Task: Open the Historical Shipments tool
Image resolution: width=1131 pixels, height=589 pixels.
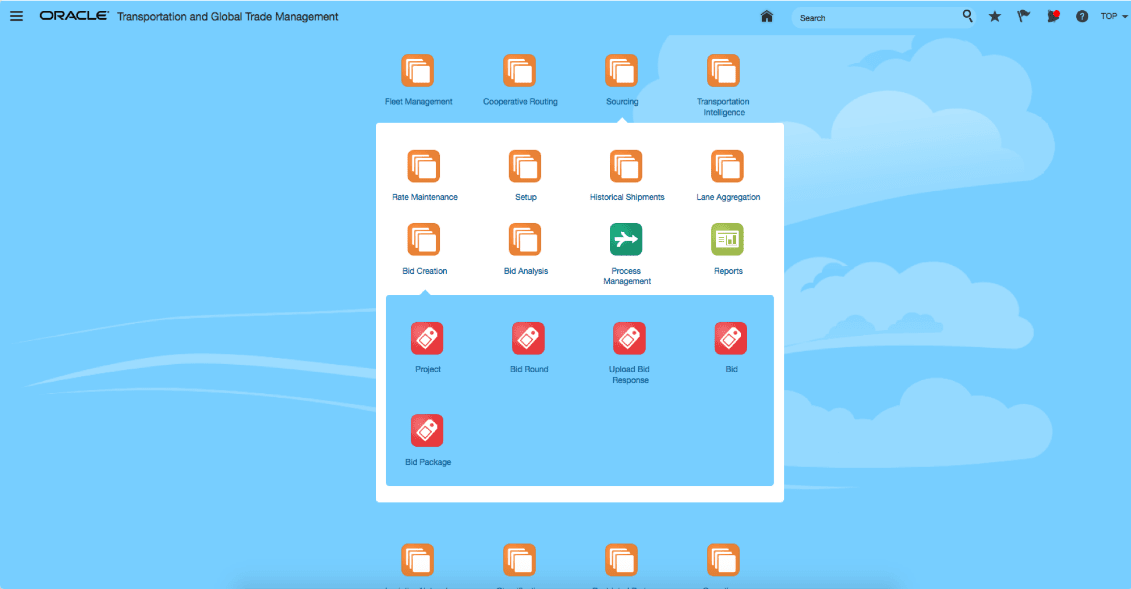Action: point(626,166)
